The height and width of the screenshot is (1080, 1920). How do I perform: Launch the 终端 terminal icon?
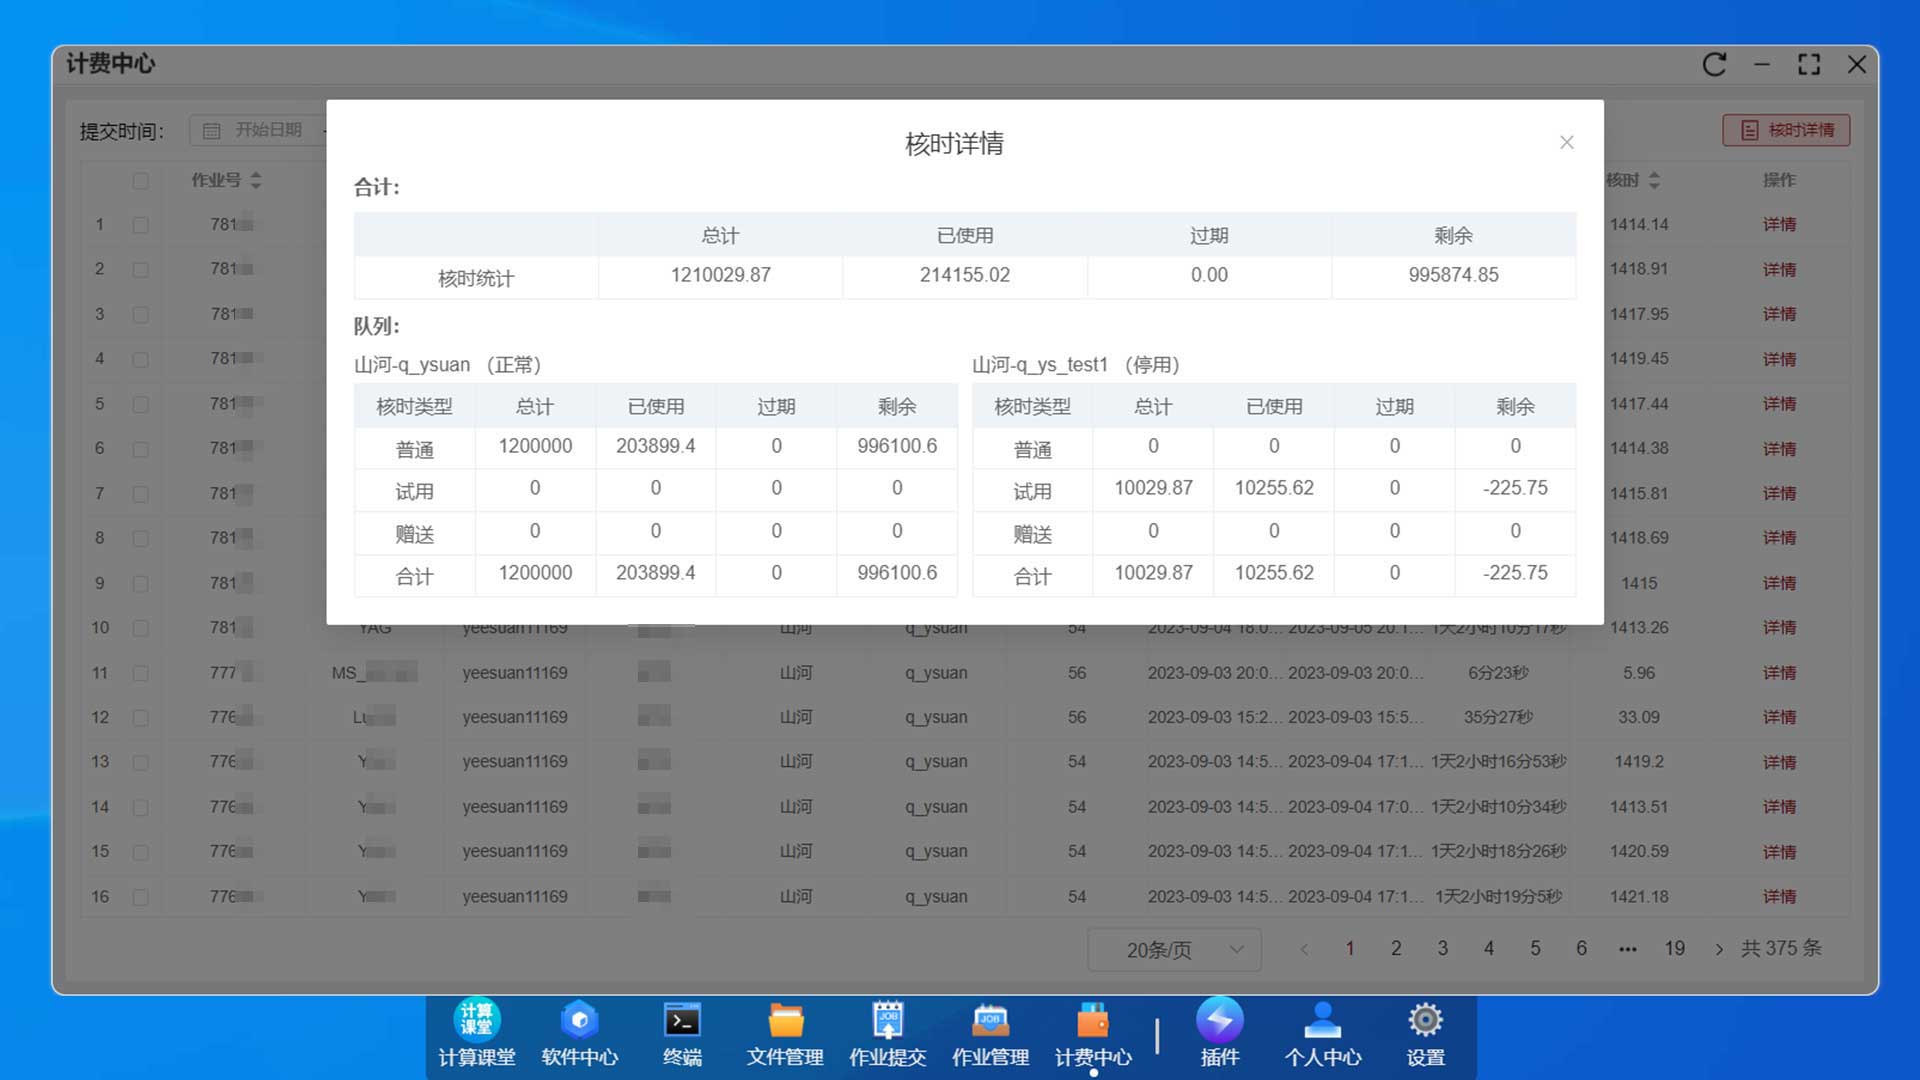point(682,1033)
